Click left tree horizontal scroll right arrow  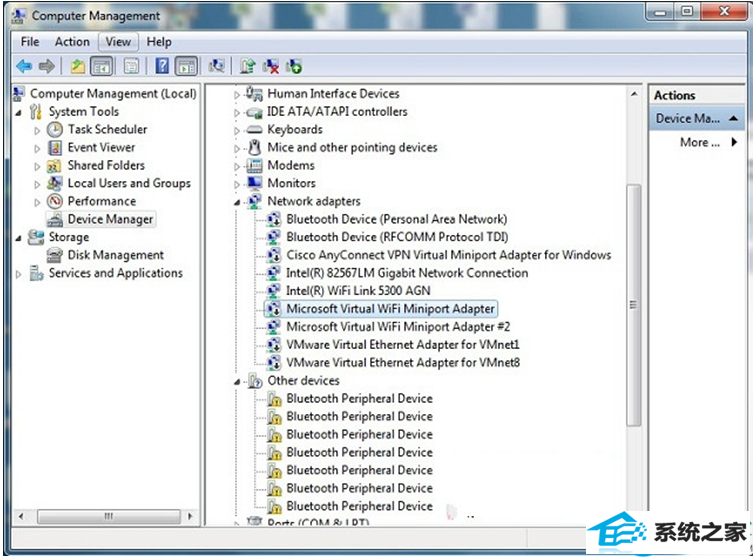190,516
